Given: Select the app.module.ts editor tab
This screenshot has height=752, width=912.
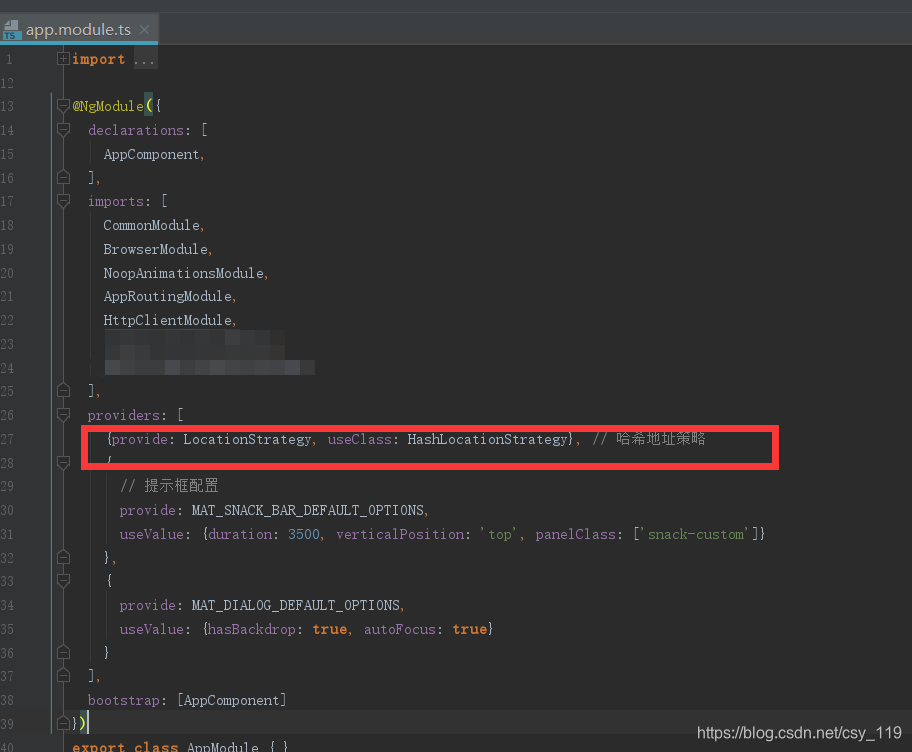Looking at the screenshot, I should pos(79,29).
